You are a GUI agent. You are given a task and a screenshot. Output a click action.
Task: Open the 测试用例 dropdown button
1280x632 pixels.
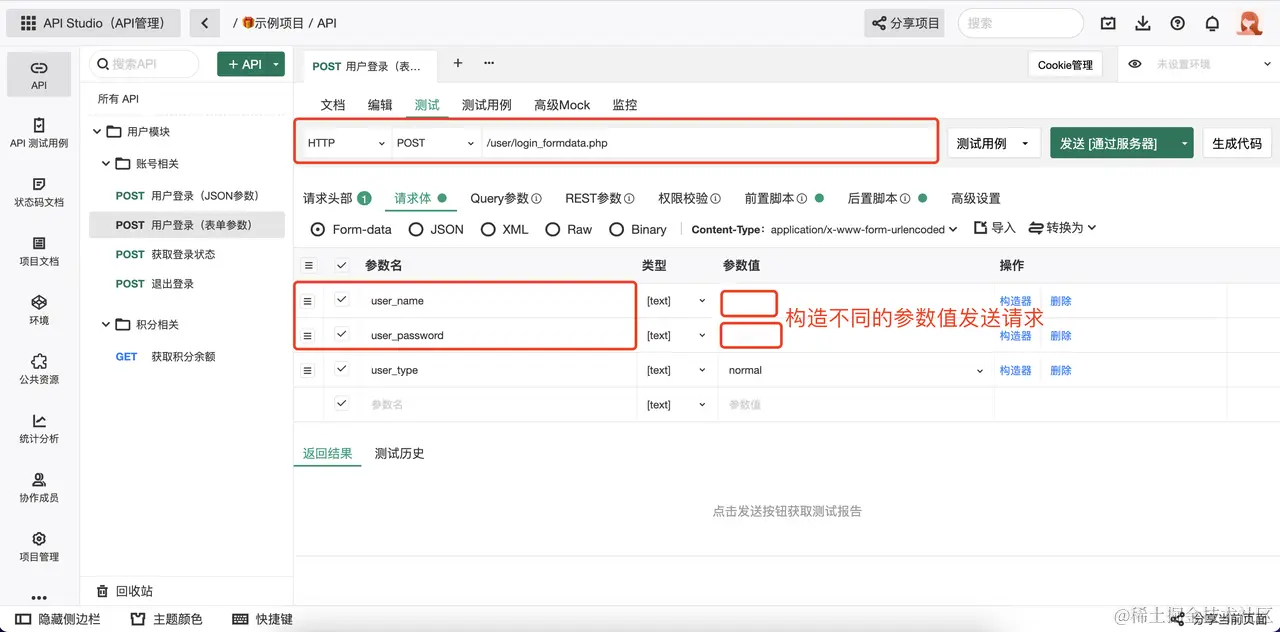993,143
